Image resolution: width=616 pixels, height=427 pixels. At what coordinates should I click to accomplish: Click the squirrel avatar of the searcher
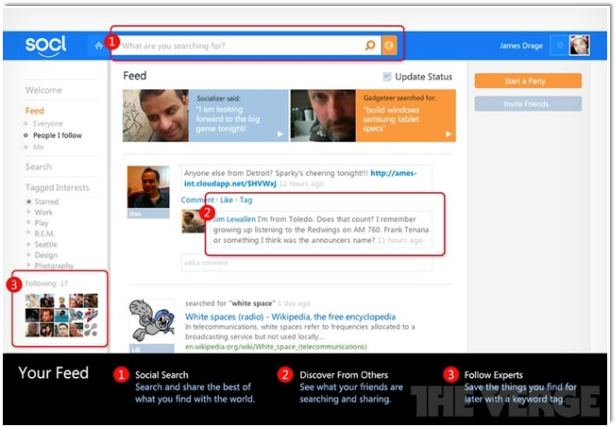point(152,321)
